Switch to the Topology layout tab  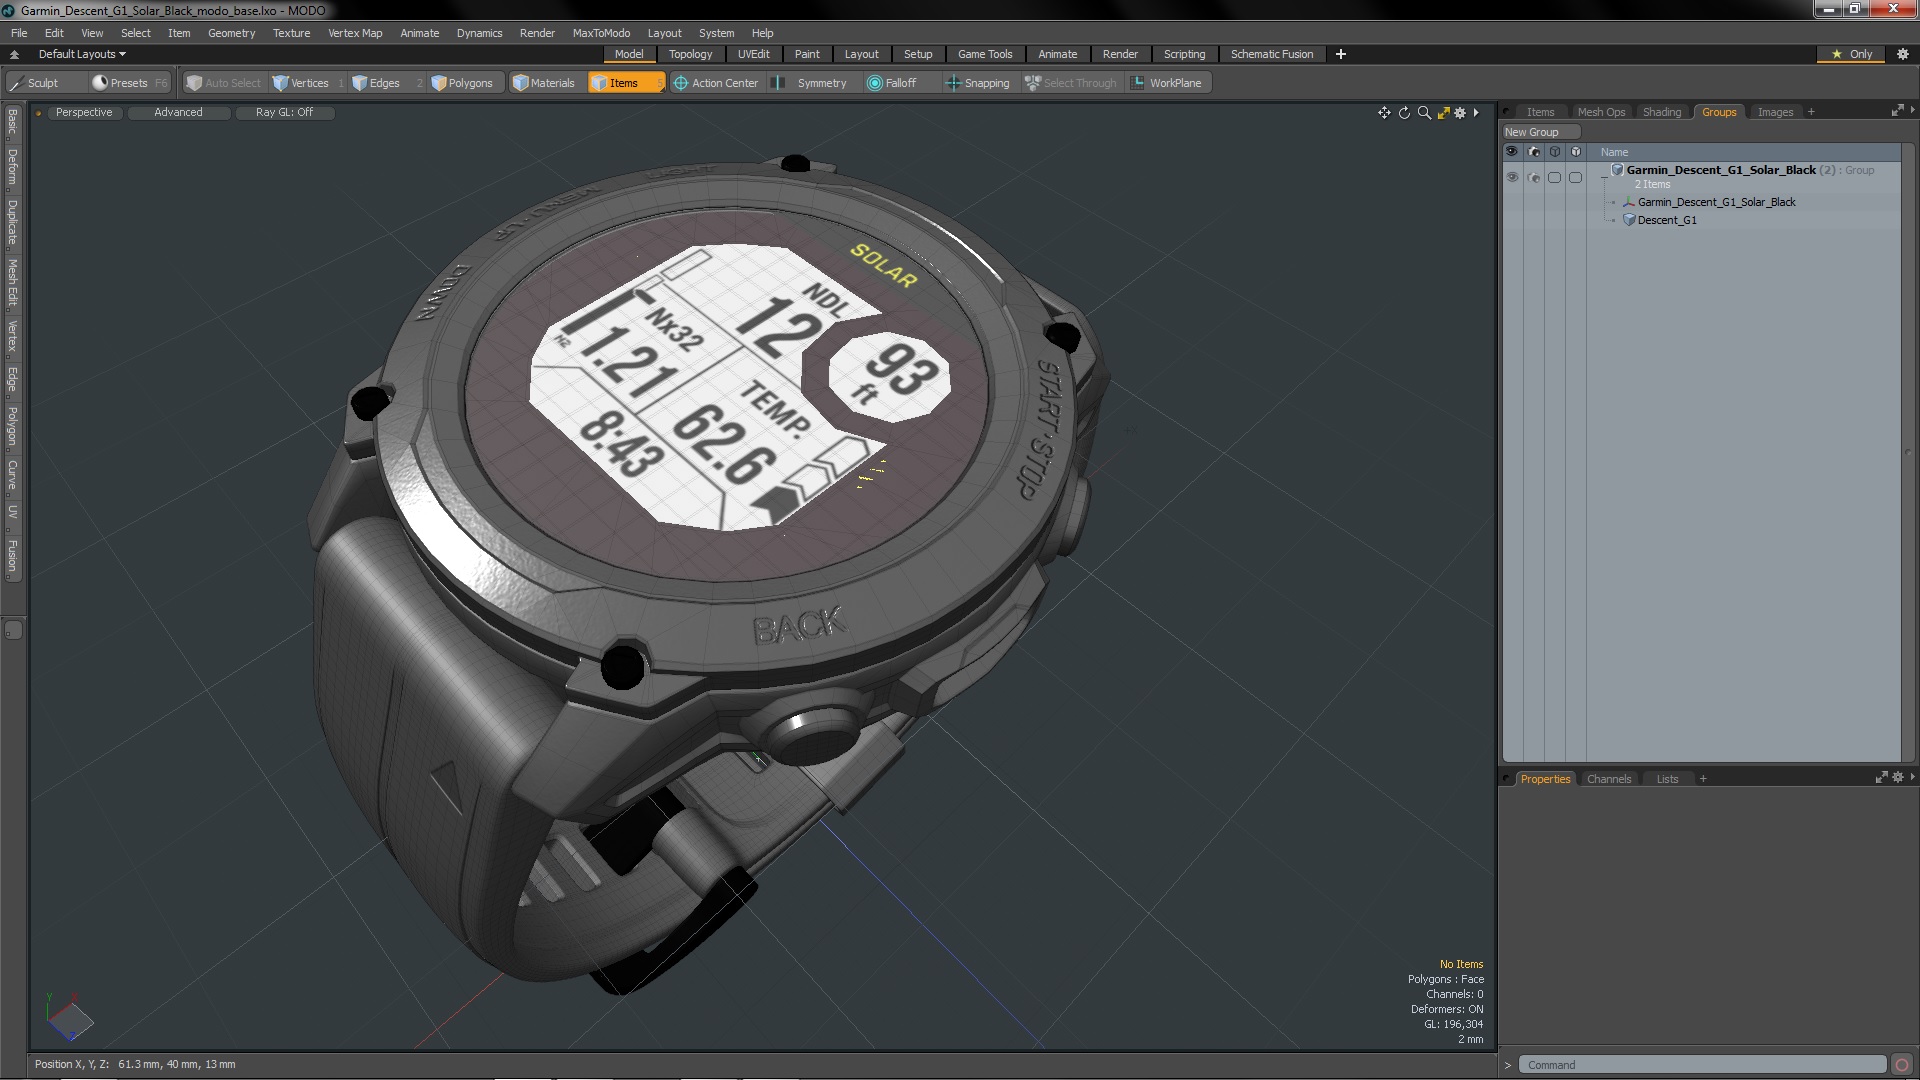[690, 54]
